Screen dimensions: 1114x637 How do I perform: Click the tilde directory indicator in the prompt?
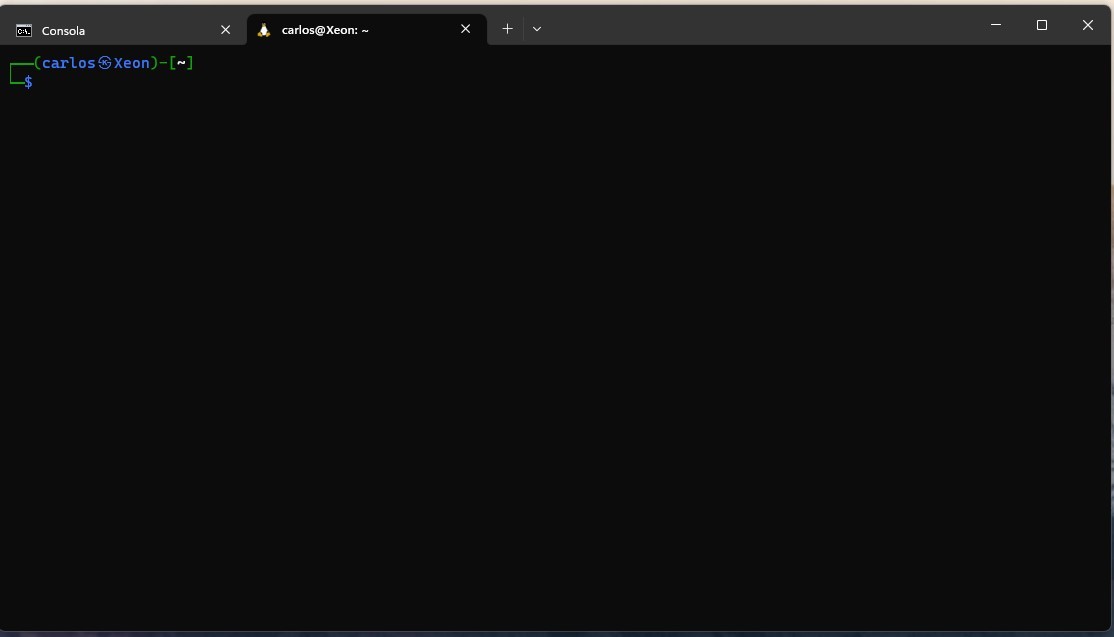(x=181, y=63)
